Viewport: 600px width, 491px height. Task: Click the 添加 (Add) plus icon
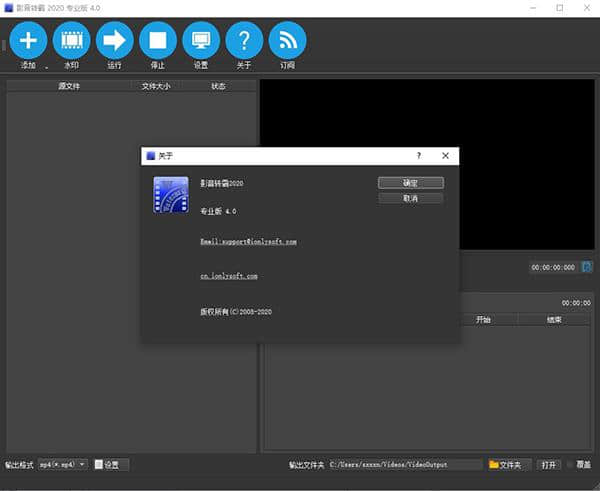(28, 41)
